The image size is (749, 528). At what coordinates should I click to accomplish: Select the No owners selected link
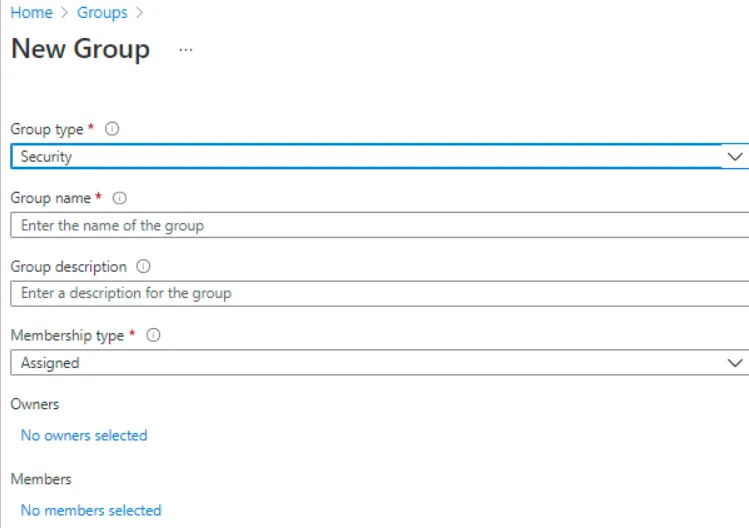coord(84,435)
